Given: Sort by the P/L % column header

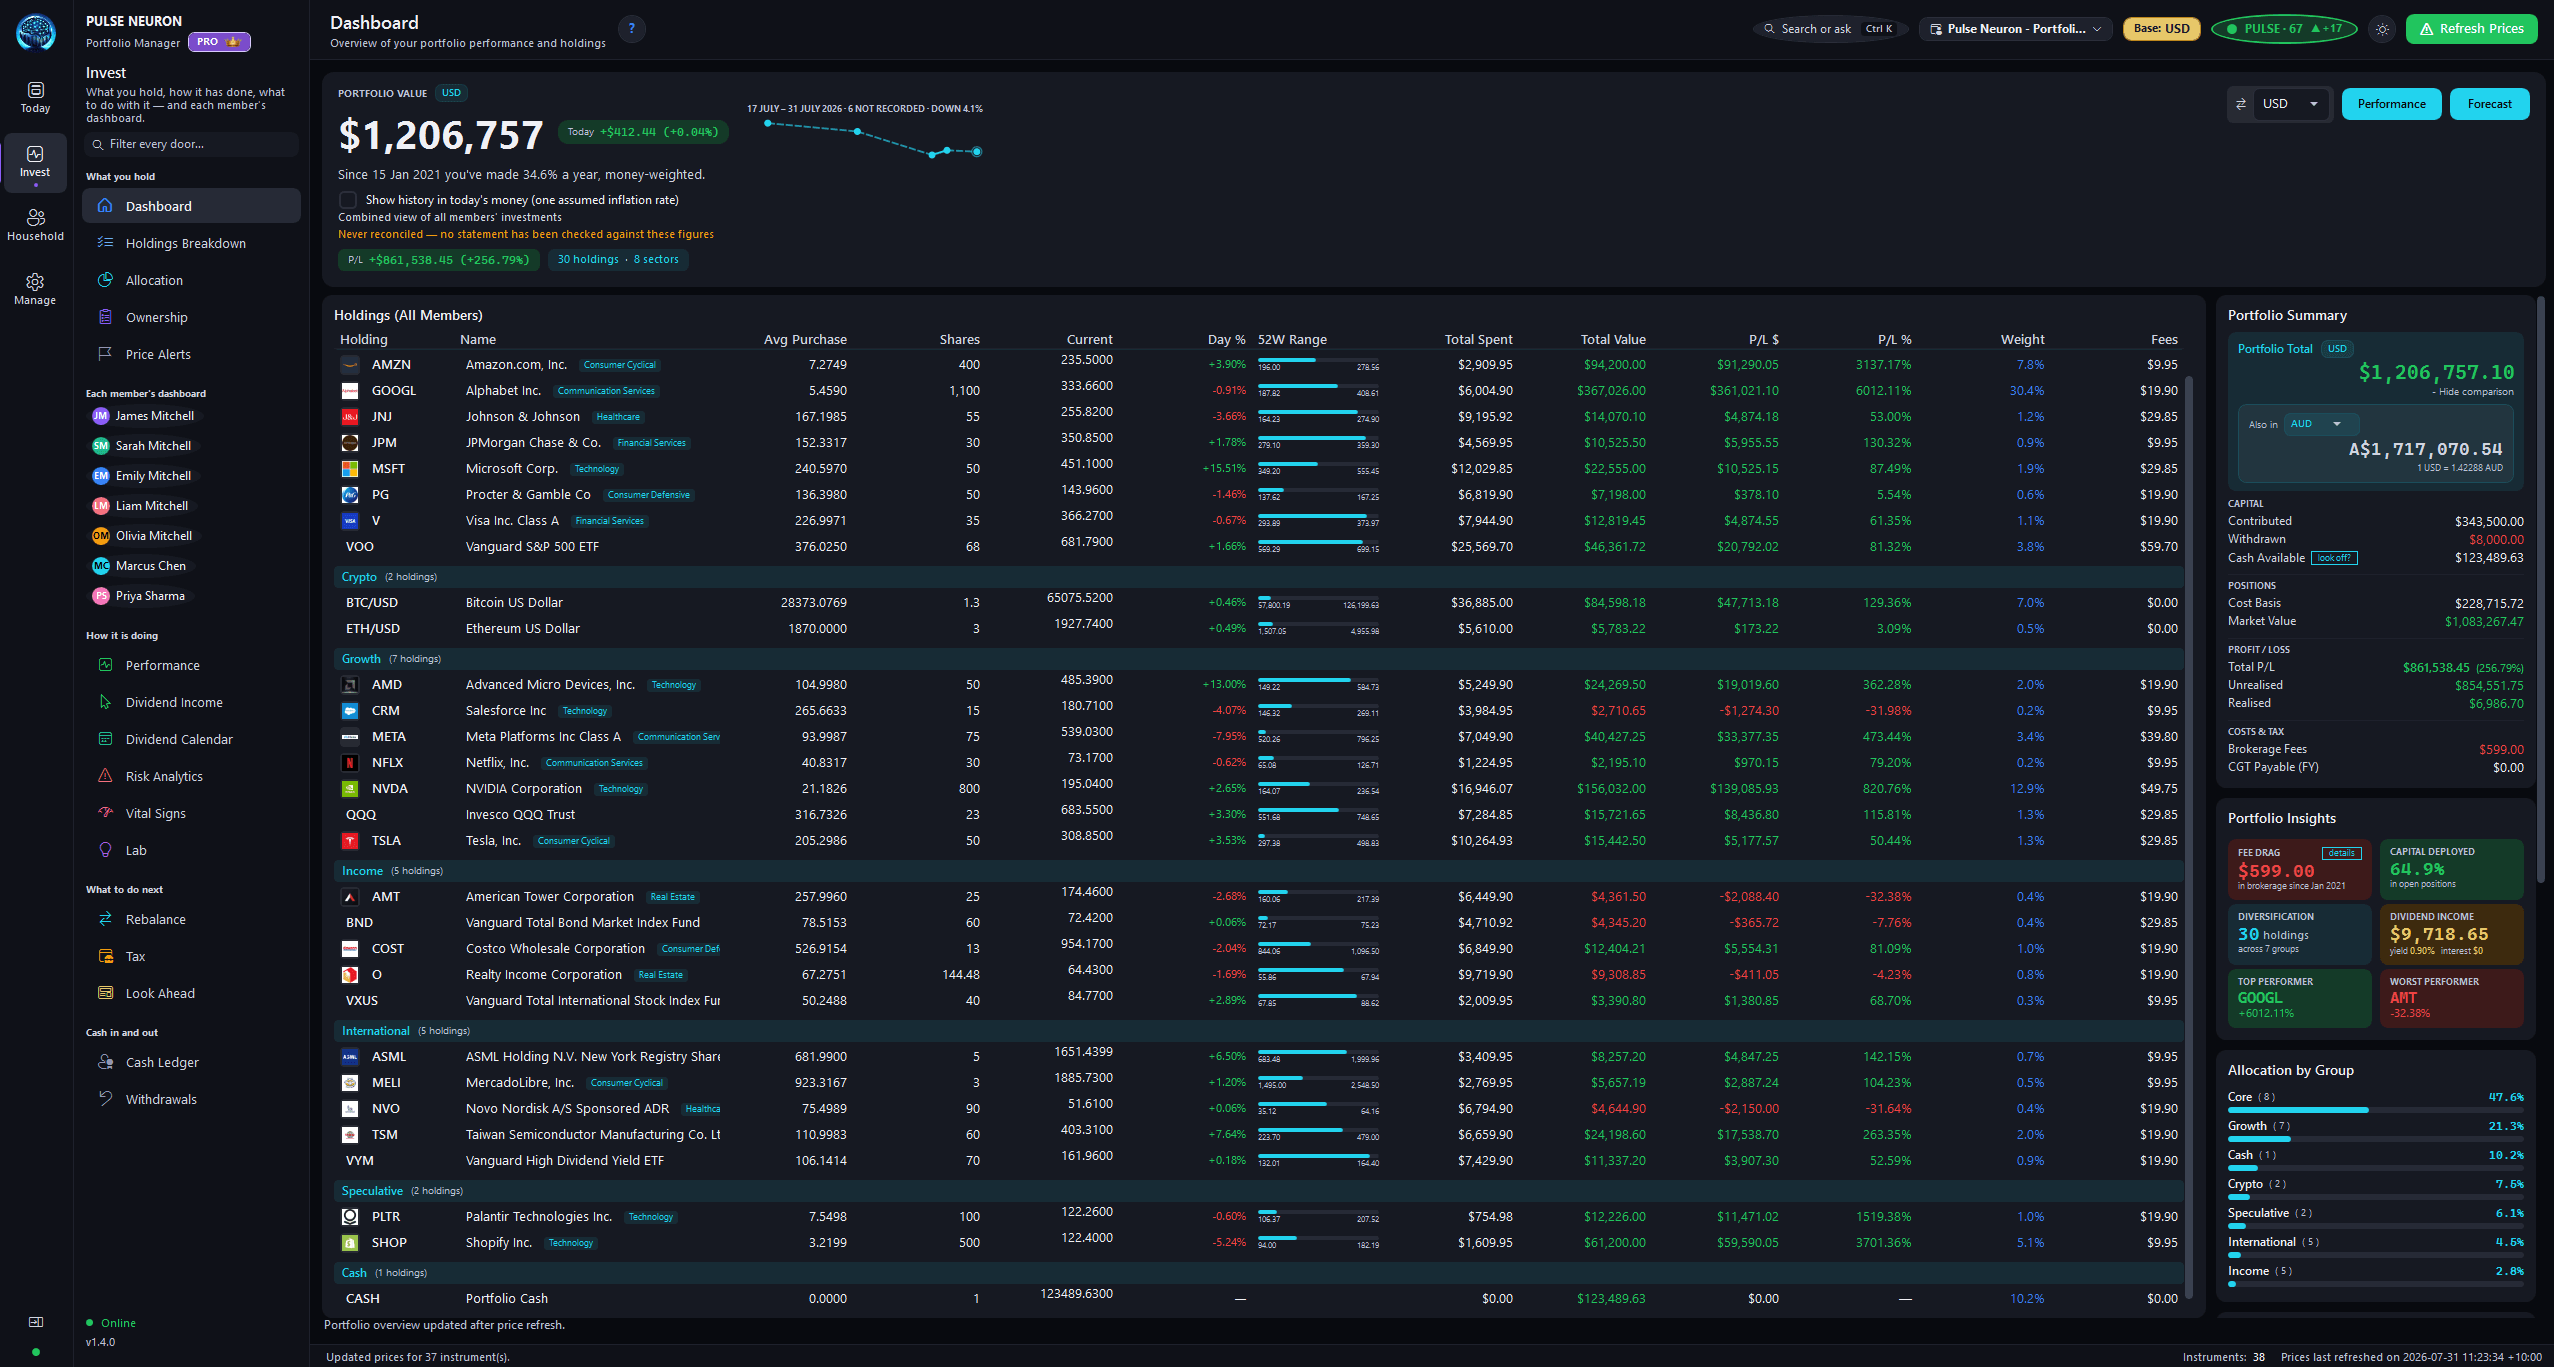Looking at the screenshot, I should coord(1894,339).
